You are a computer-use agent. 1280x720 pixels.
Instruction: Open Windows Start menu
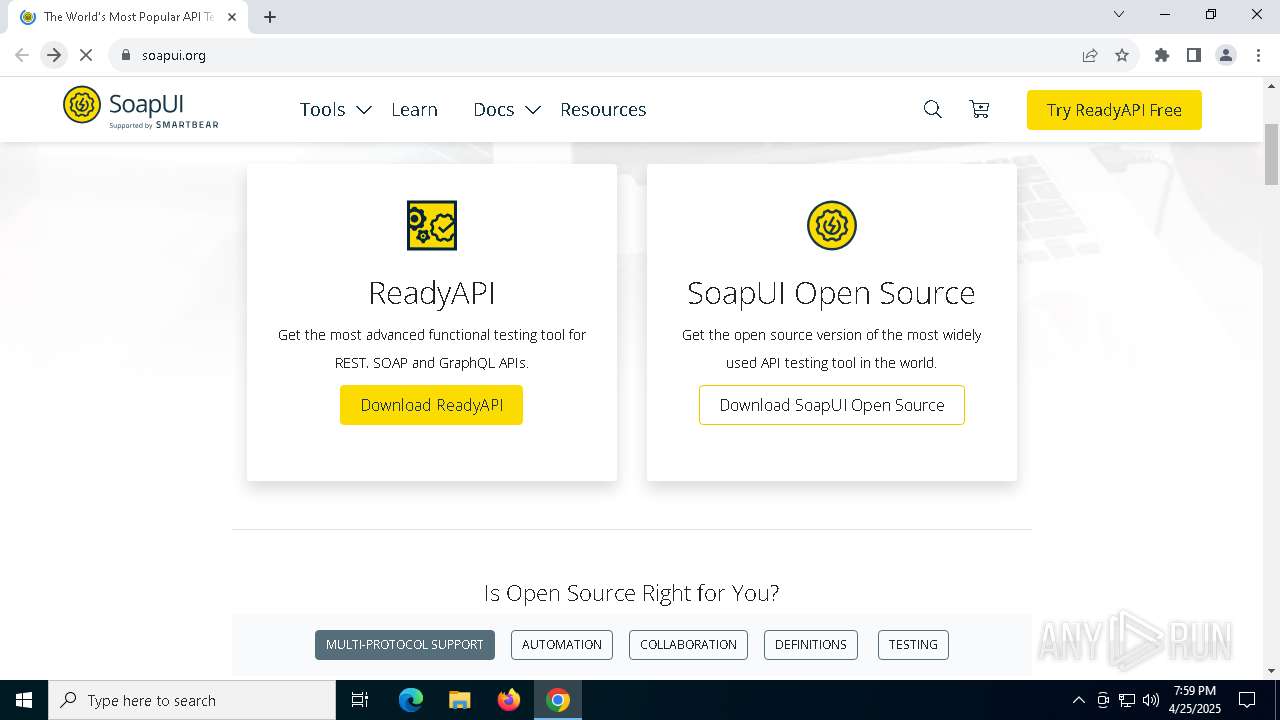click(24, 700)
